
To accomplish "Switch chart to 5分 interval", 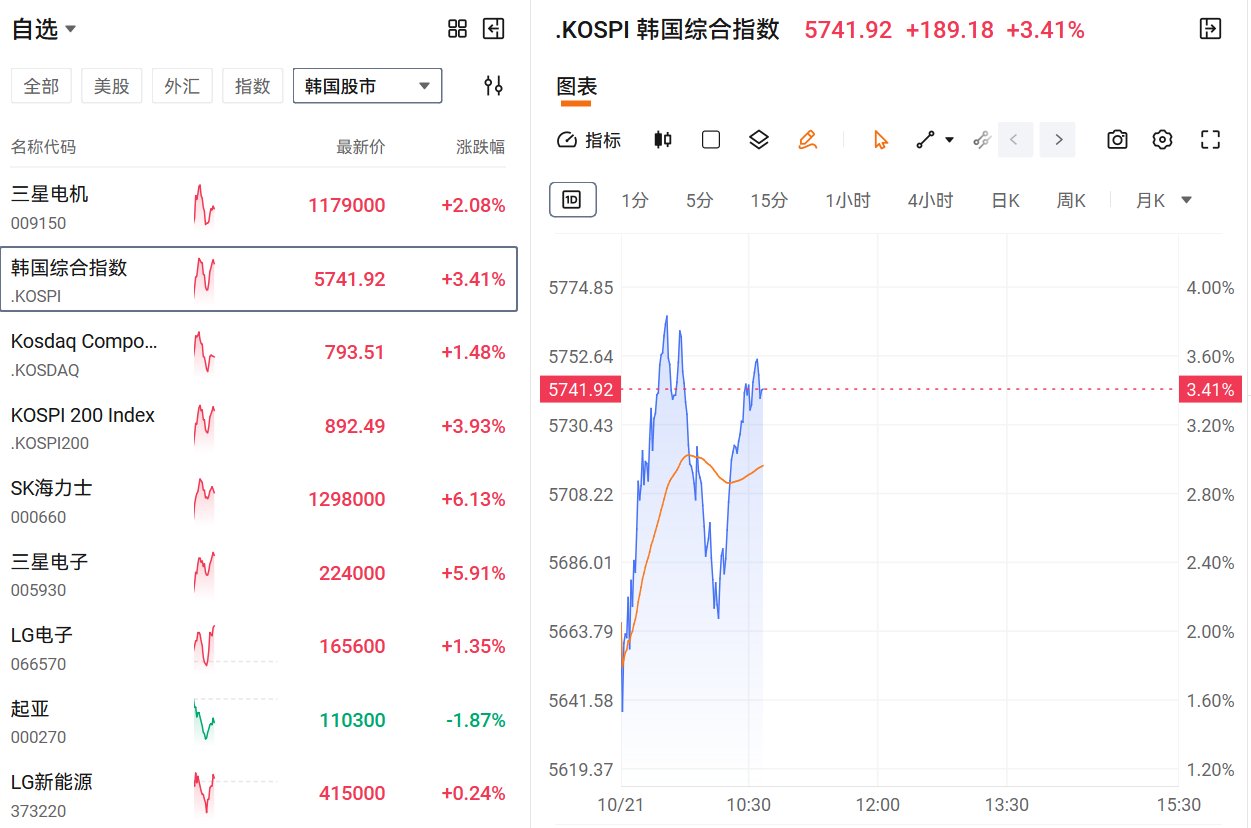I will [x=700, y=200].
